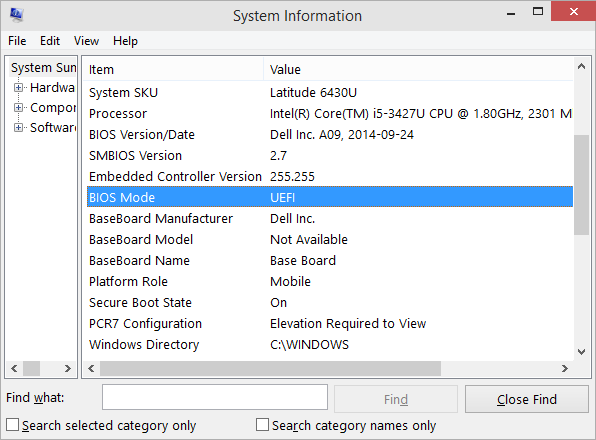596x440 pixels.
Task: Expand the Components tree node
Action: click(18, 108)
